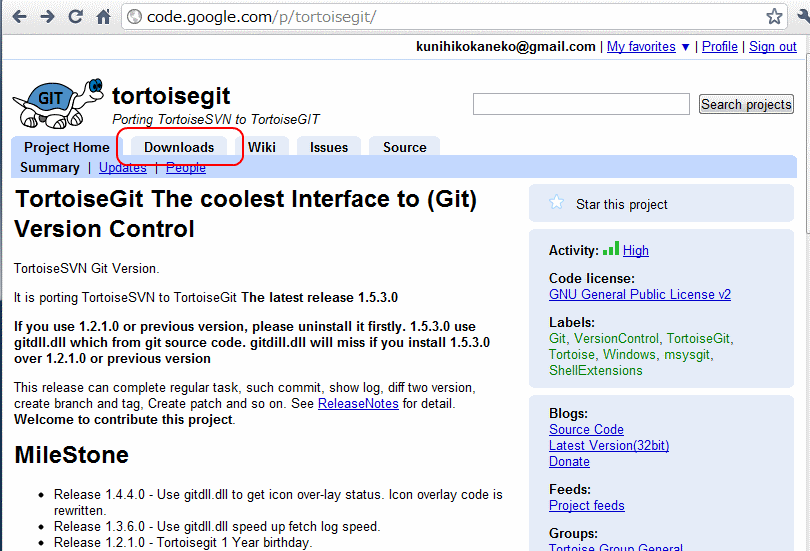The image size is (810, 551).
Task: Click the Search projects button
Action: coord(746,104)
